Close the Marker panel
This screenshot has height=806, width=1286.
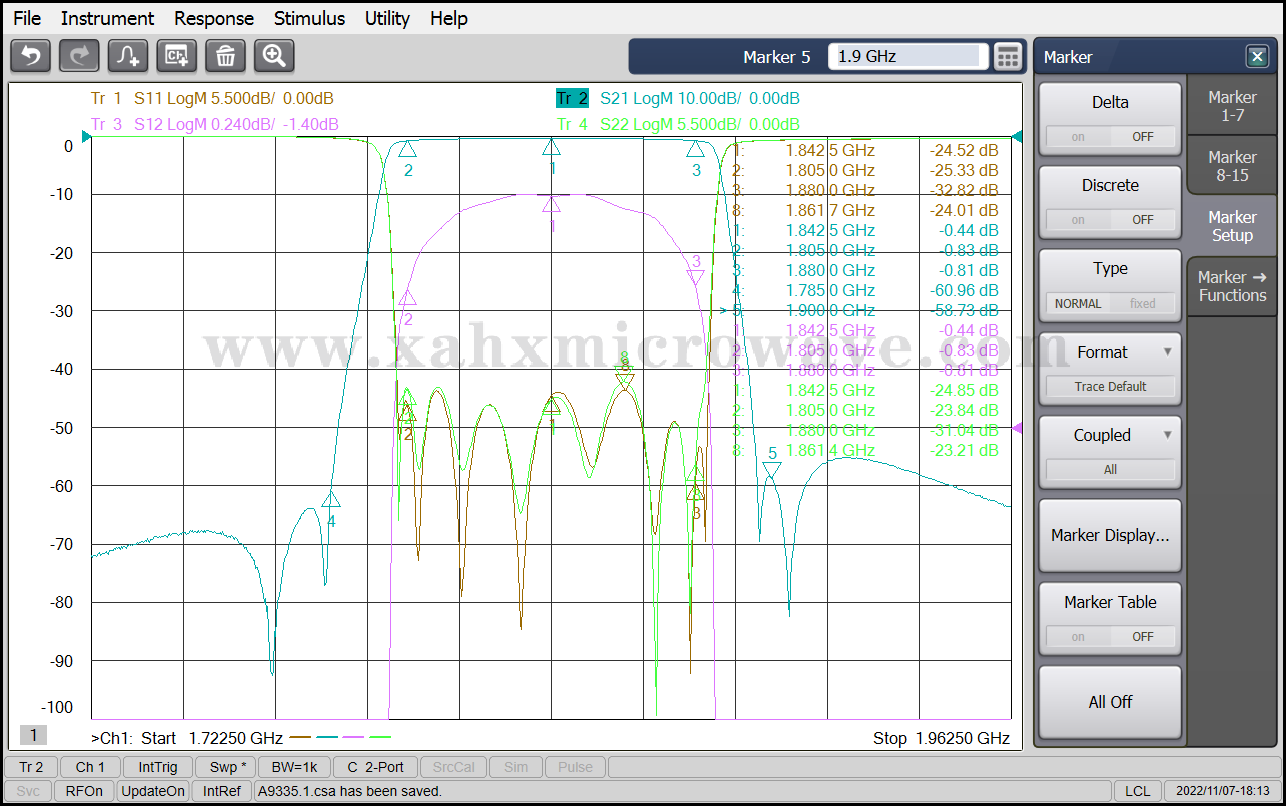[x=1257, y=57]
